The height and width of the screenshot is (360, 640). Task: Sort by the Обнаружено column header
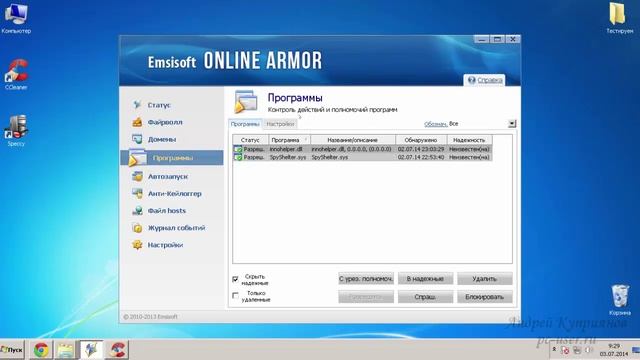coord(421,140)
